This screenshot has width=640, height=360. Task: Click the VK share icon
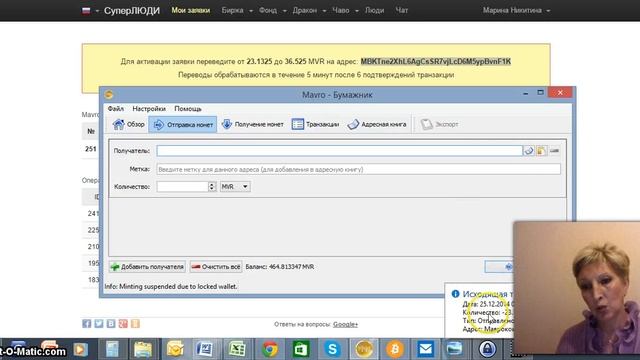(111, 324)
